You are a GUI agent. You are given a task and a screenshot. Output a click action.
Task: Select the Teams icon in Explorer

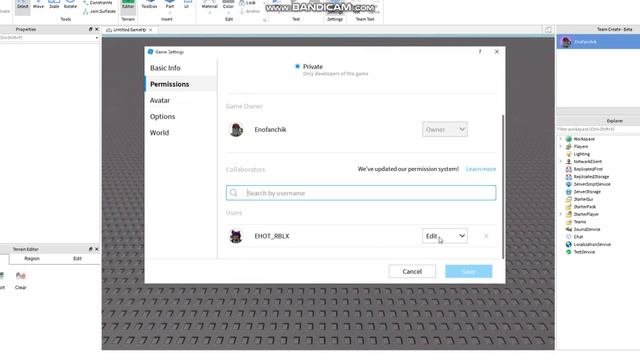click(569, 222)
